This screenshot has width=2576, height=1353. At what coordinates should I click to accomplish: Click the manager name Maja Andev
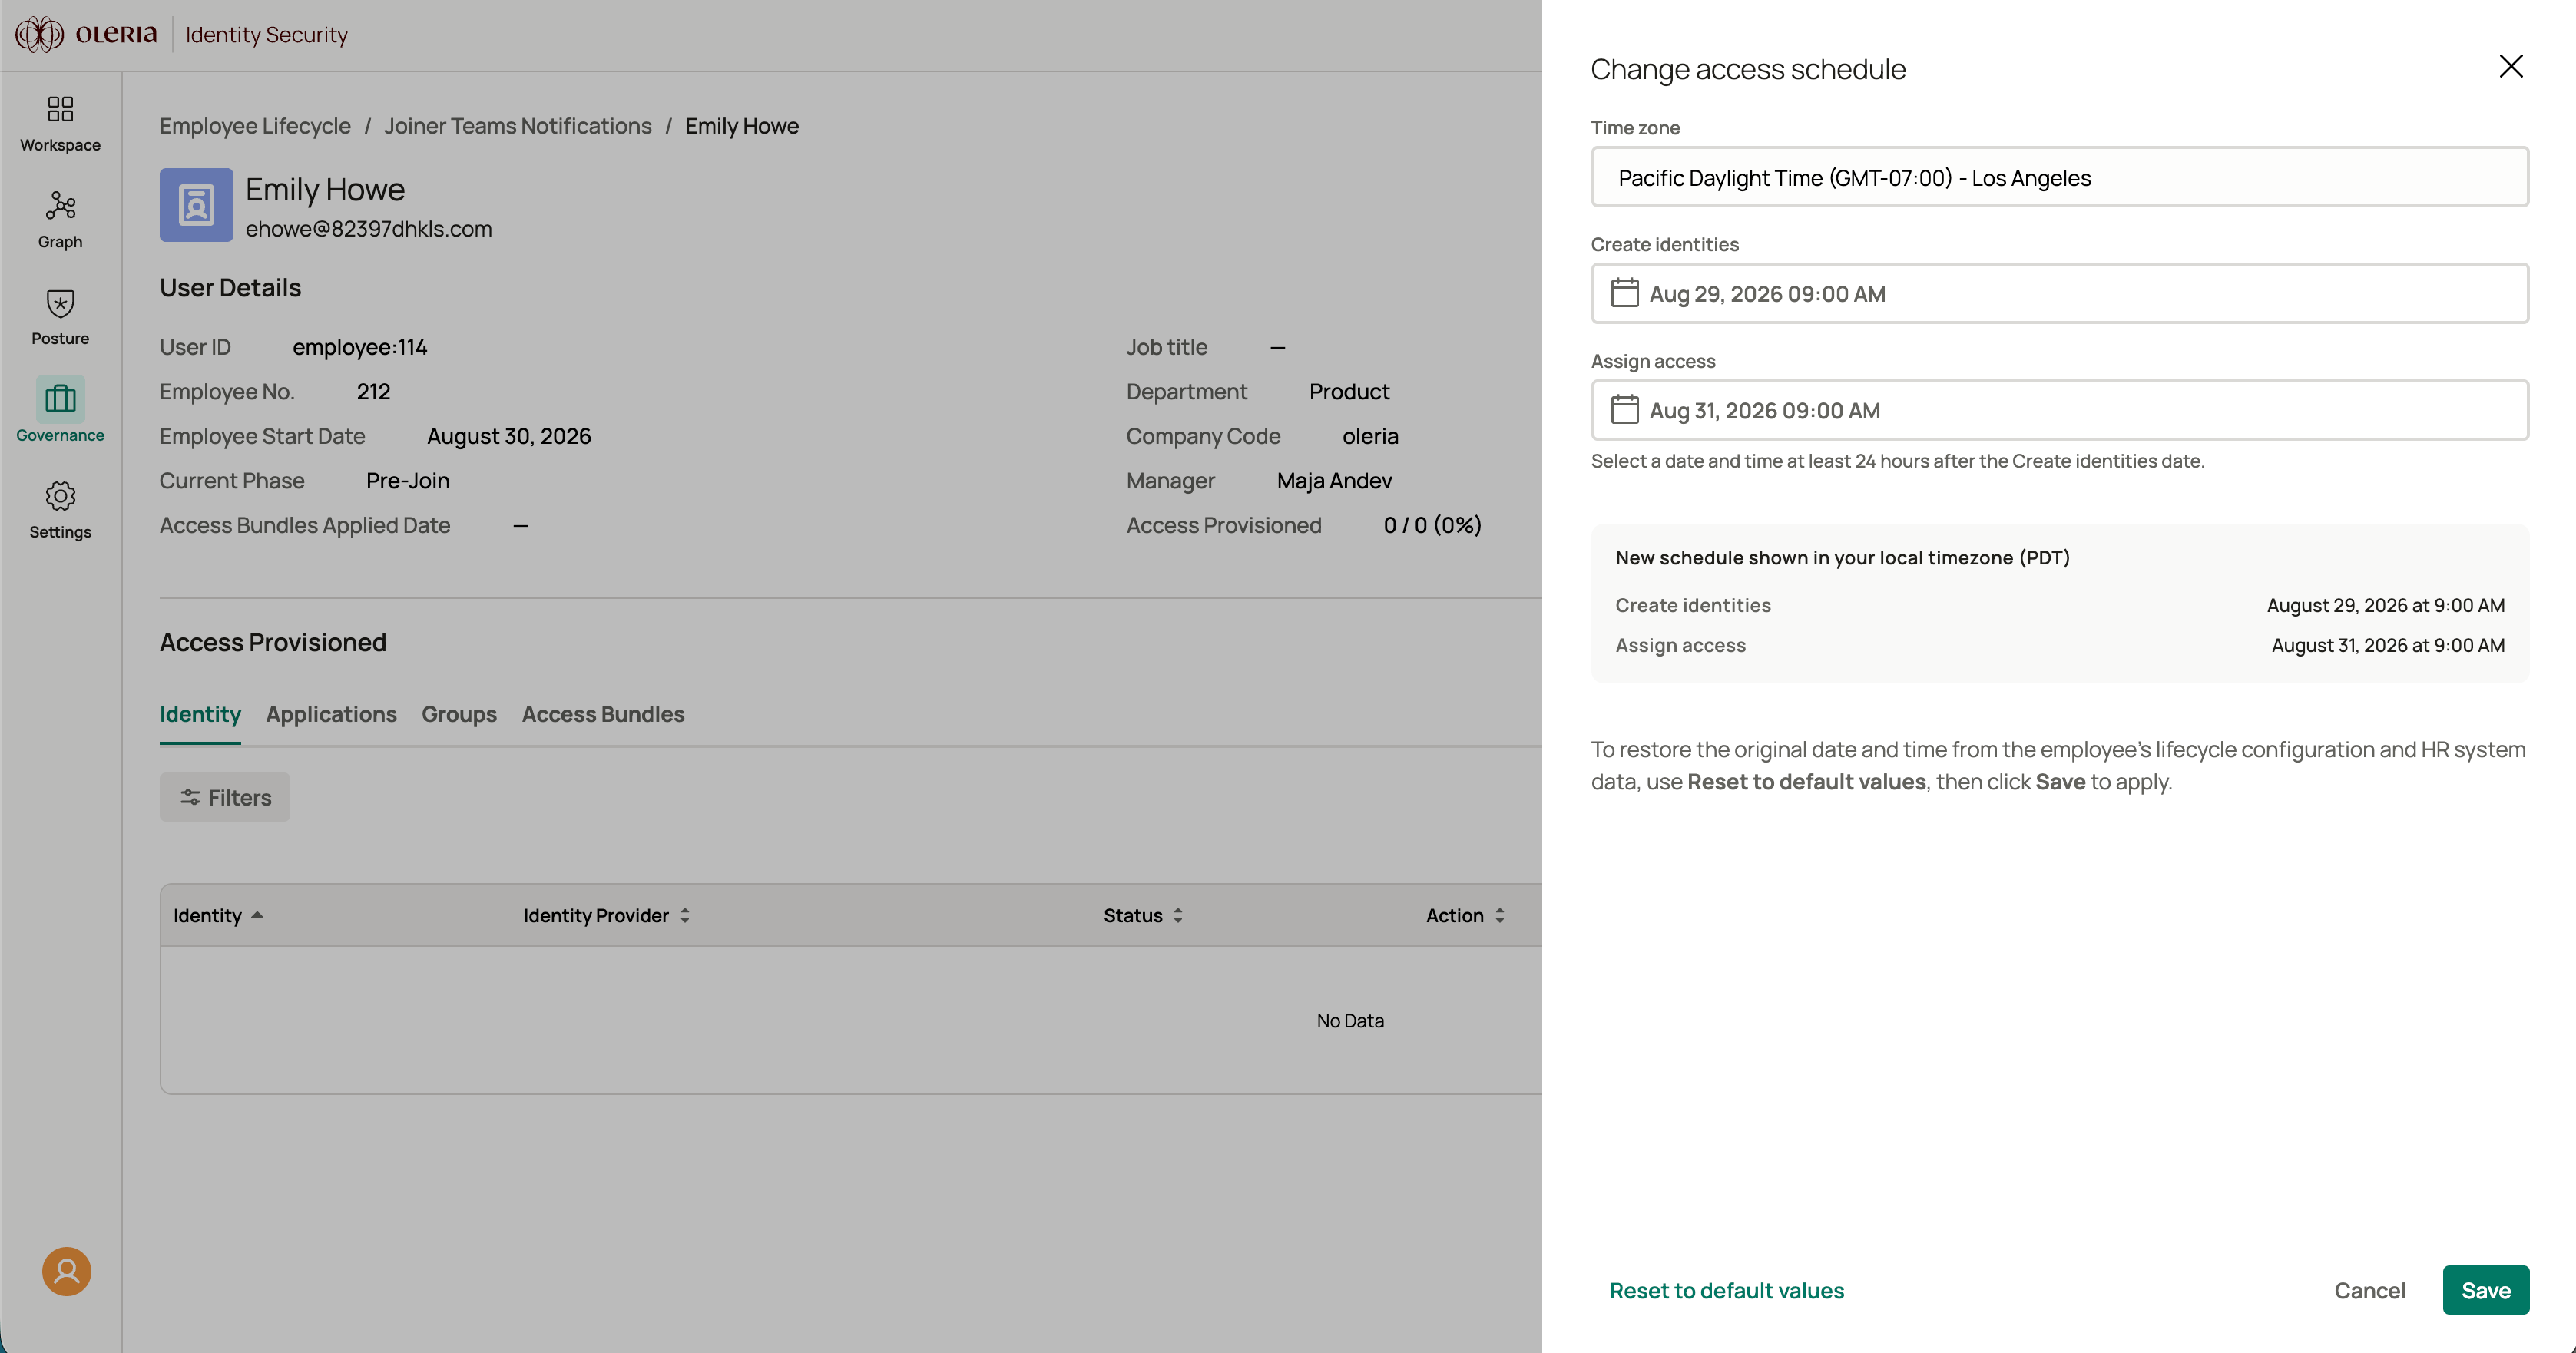click(1334, 481)
